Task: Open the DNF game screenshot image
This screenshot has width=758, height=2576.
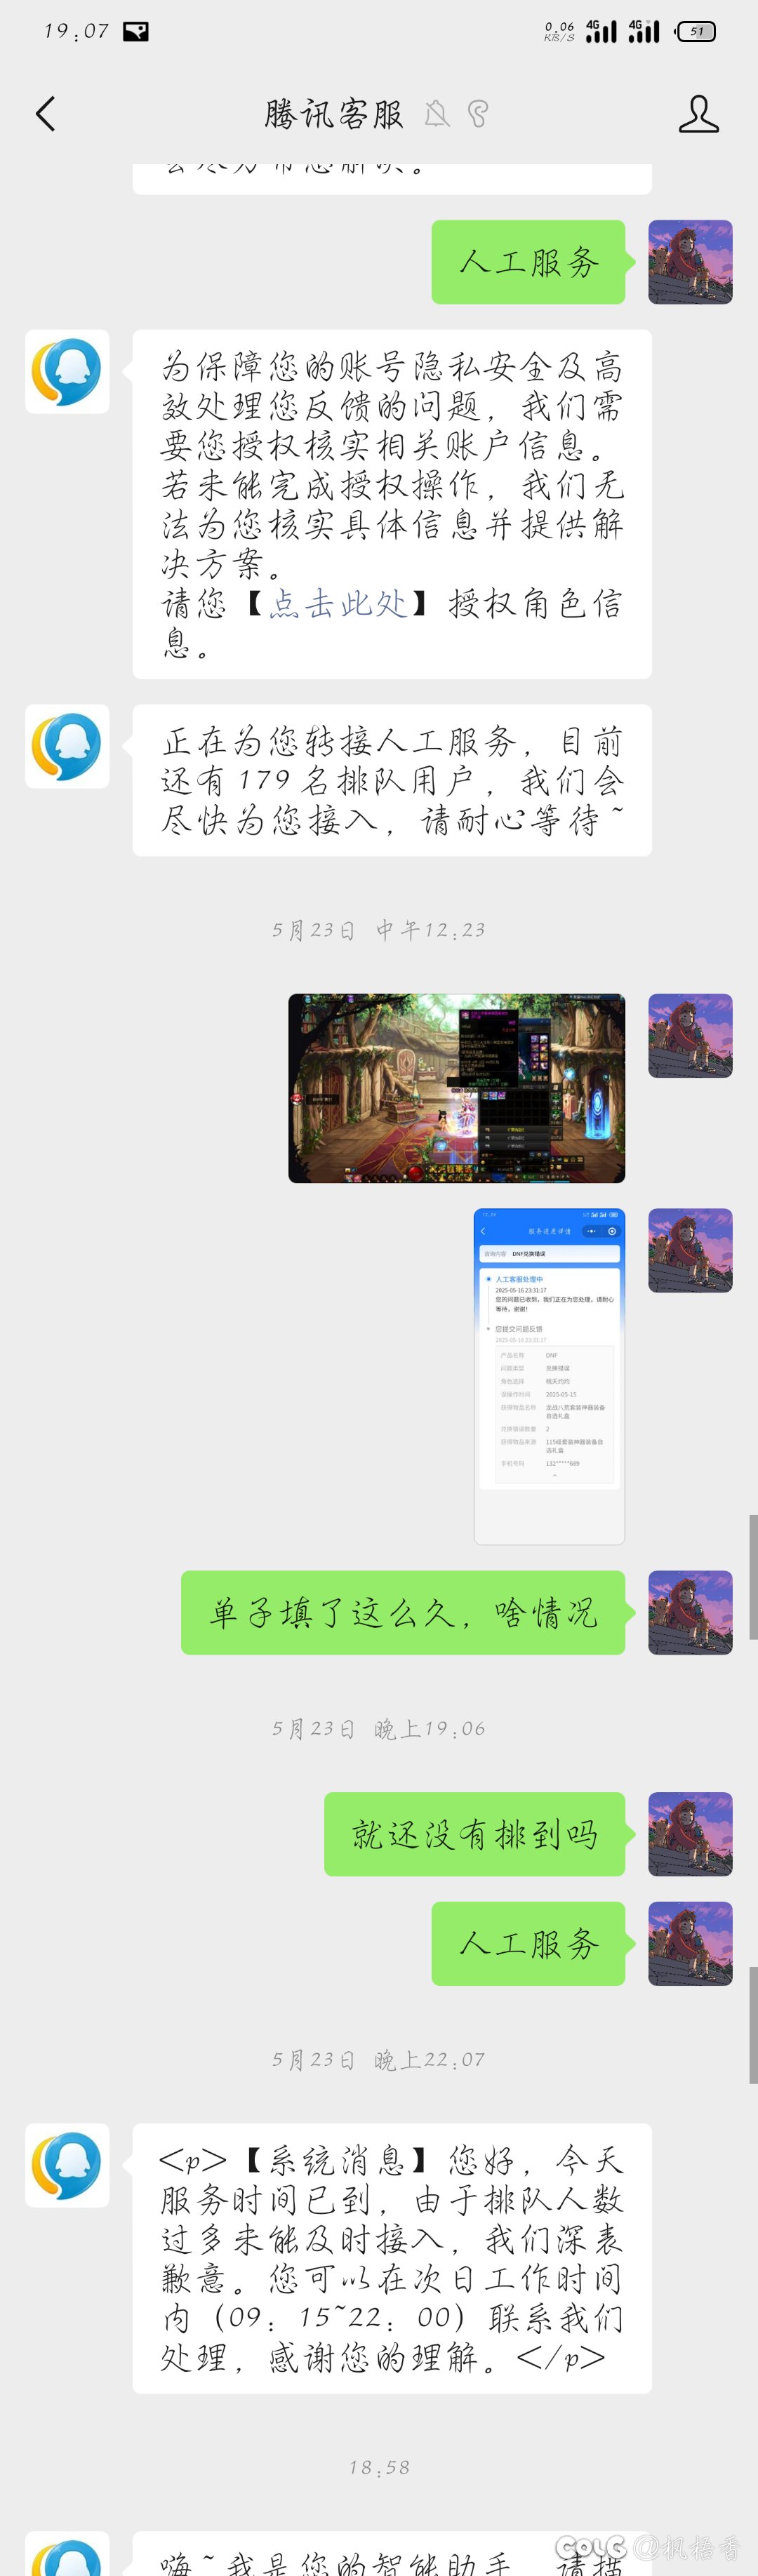Action: [456, 1088]
